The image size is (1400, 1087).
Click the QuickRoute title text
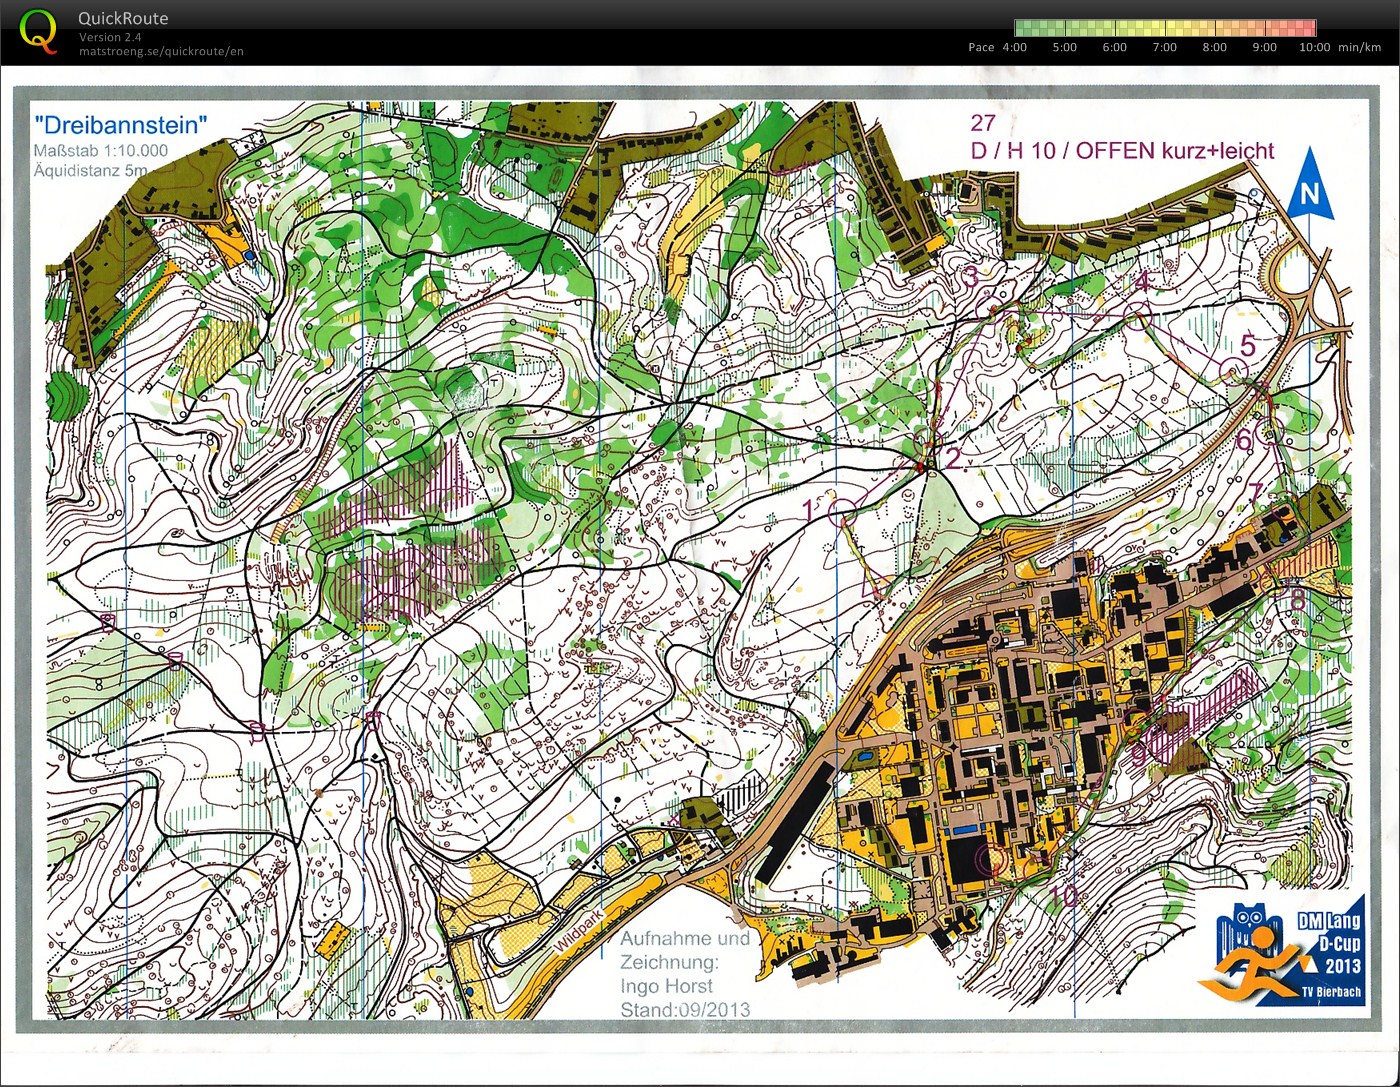click(123, 18)
